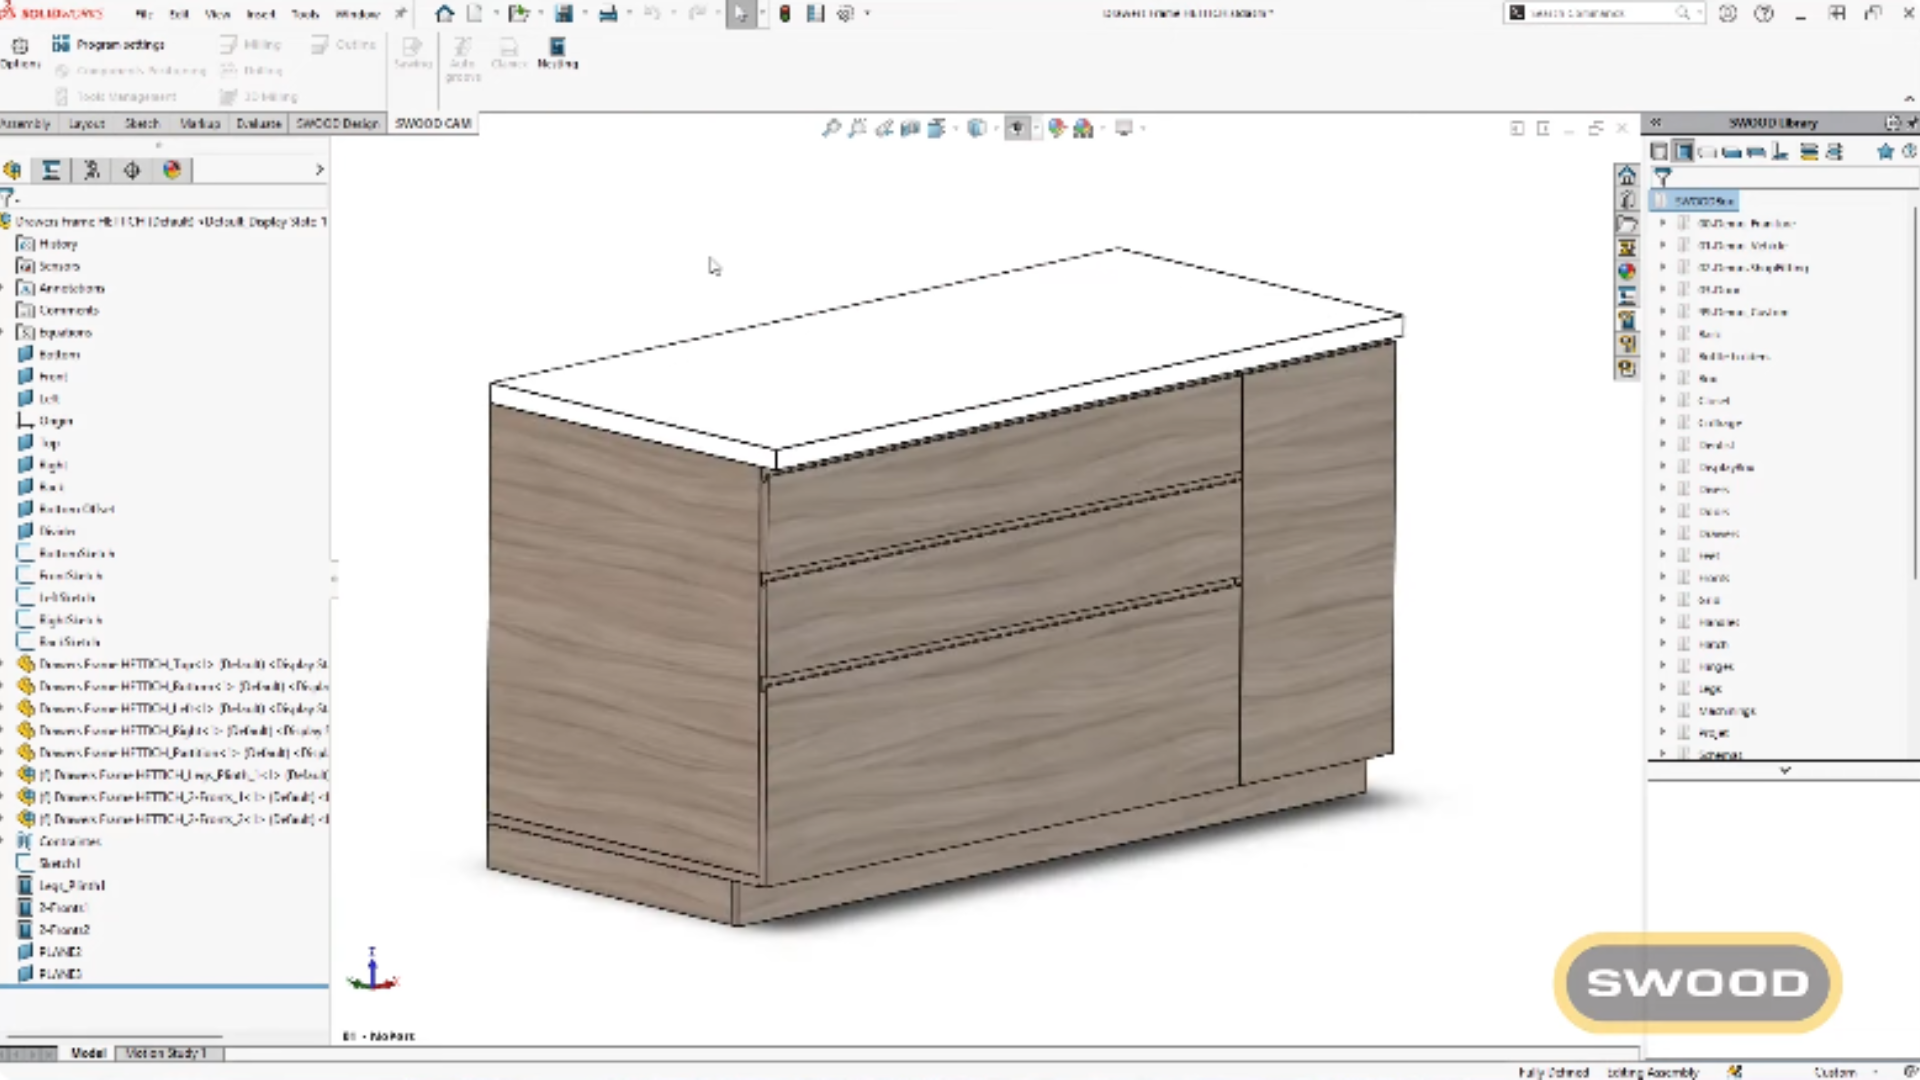Screen dimensions: 1920x1080
Task: Save the document
Action: coord(564,13)
